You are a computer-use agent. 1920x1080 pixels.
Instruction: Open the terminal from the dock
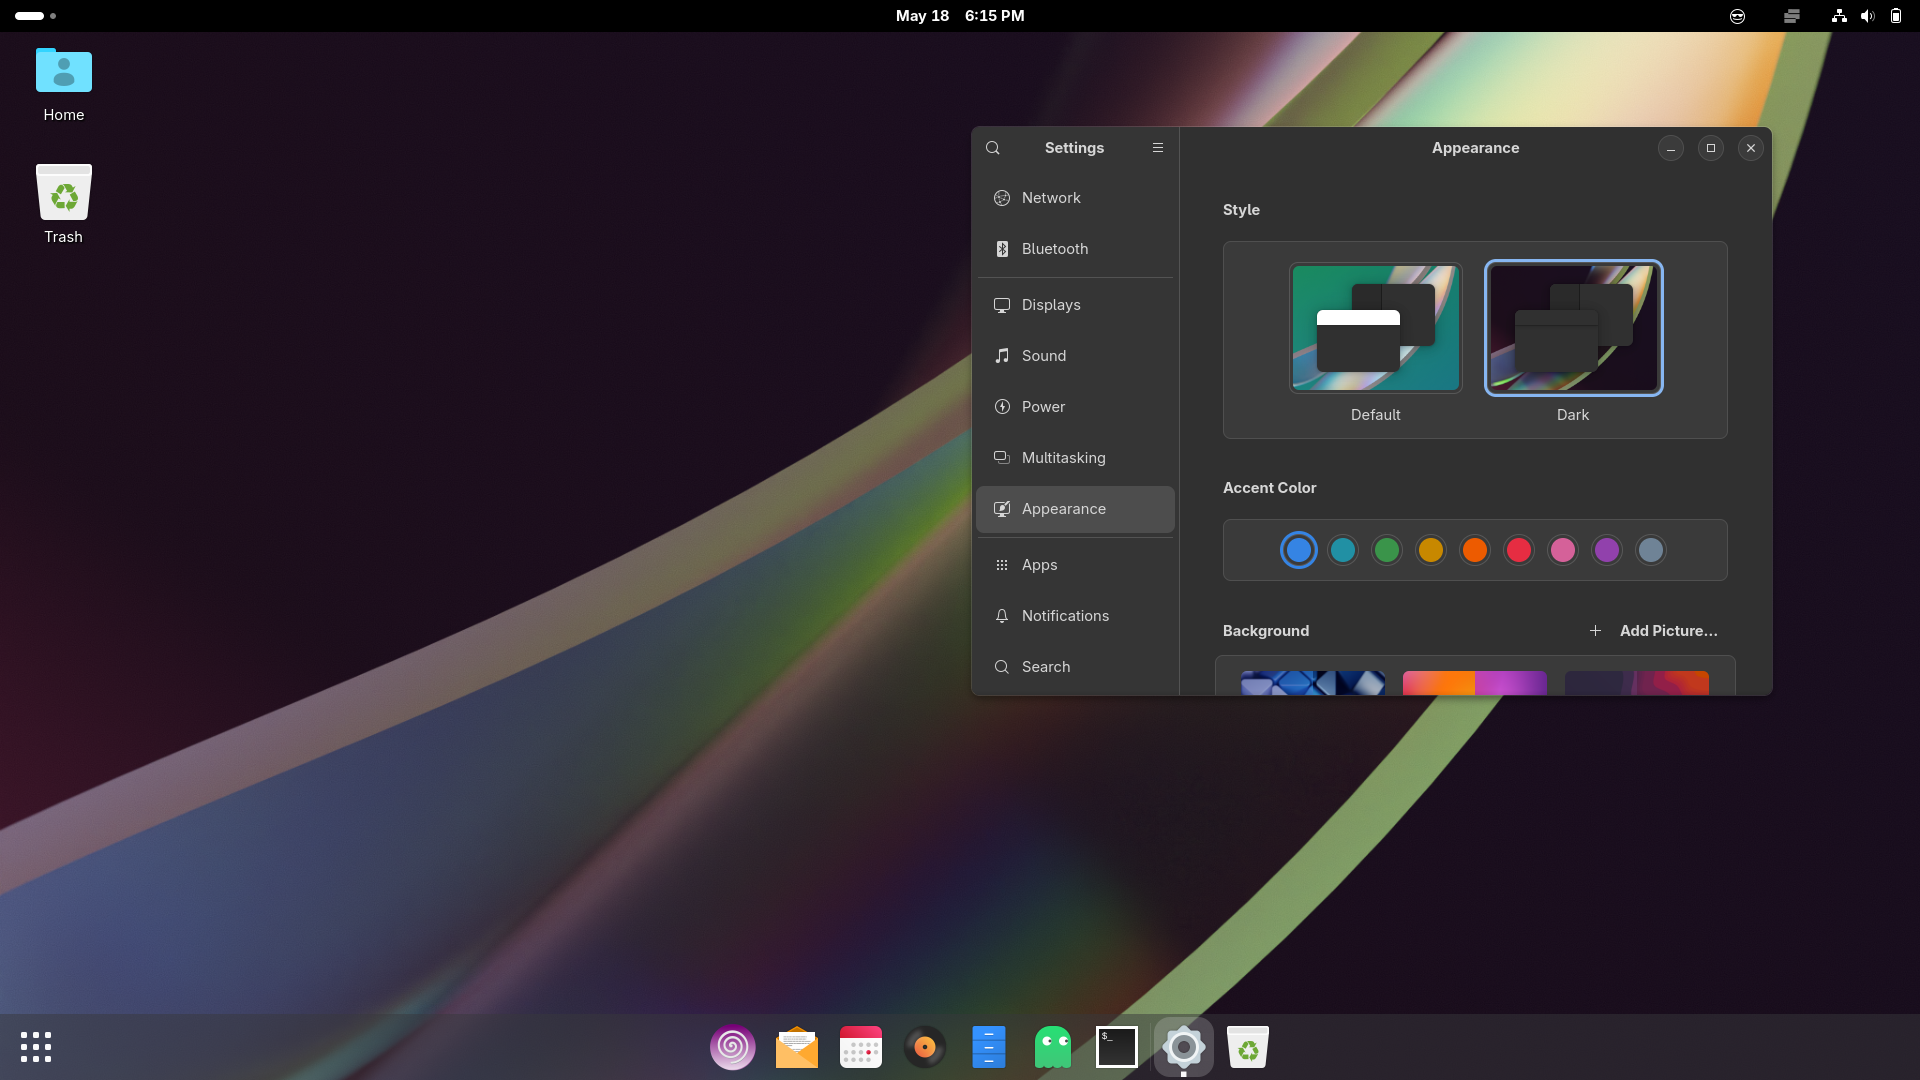pyautogui.click(x=1117, y=1047)
